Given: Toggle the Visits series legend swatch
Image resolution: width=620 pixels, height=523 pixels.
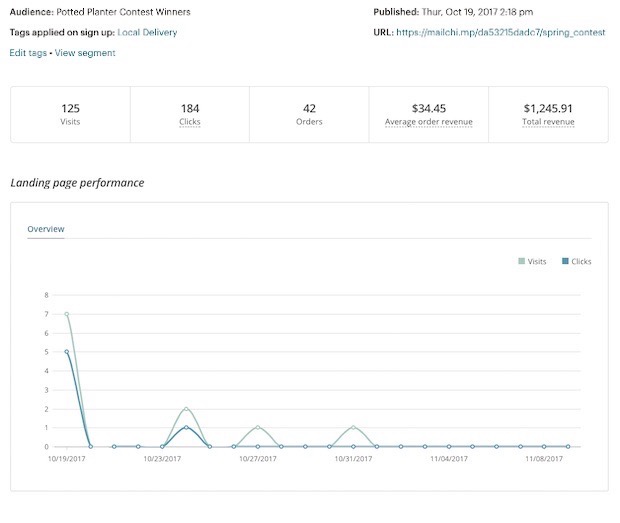Looking at the screenshot, I should (x=522, y=261).
